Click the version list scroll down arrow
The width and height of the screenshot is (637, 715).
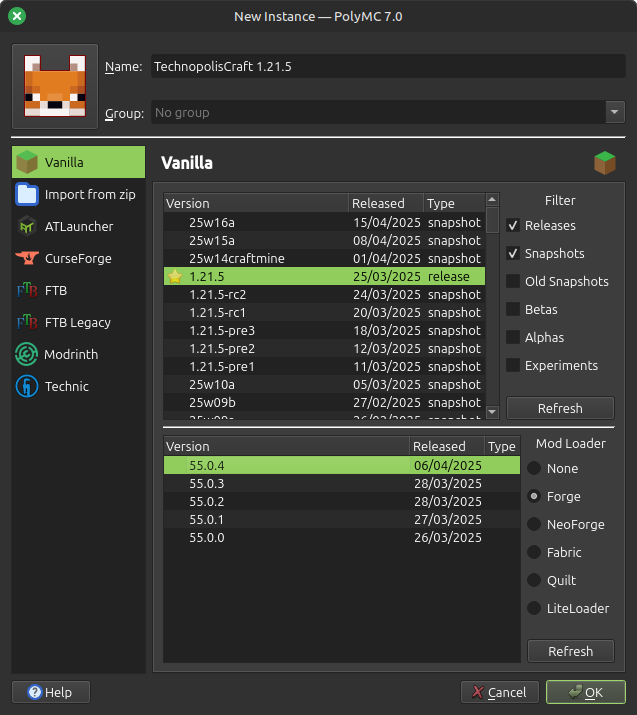click(x=492, y=412)
